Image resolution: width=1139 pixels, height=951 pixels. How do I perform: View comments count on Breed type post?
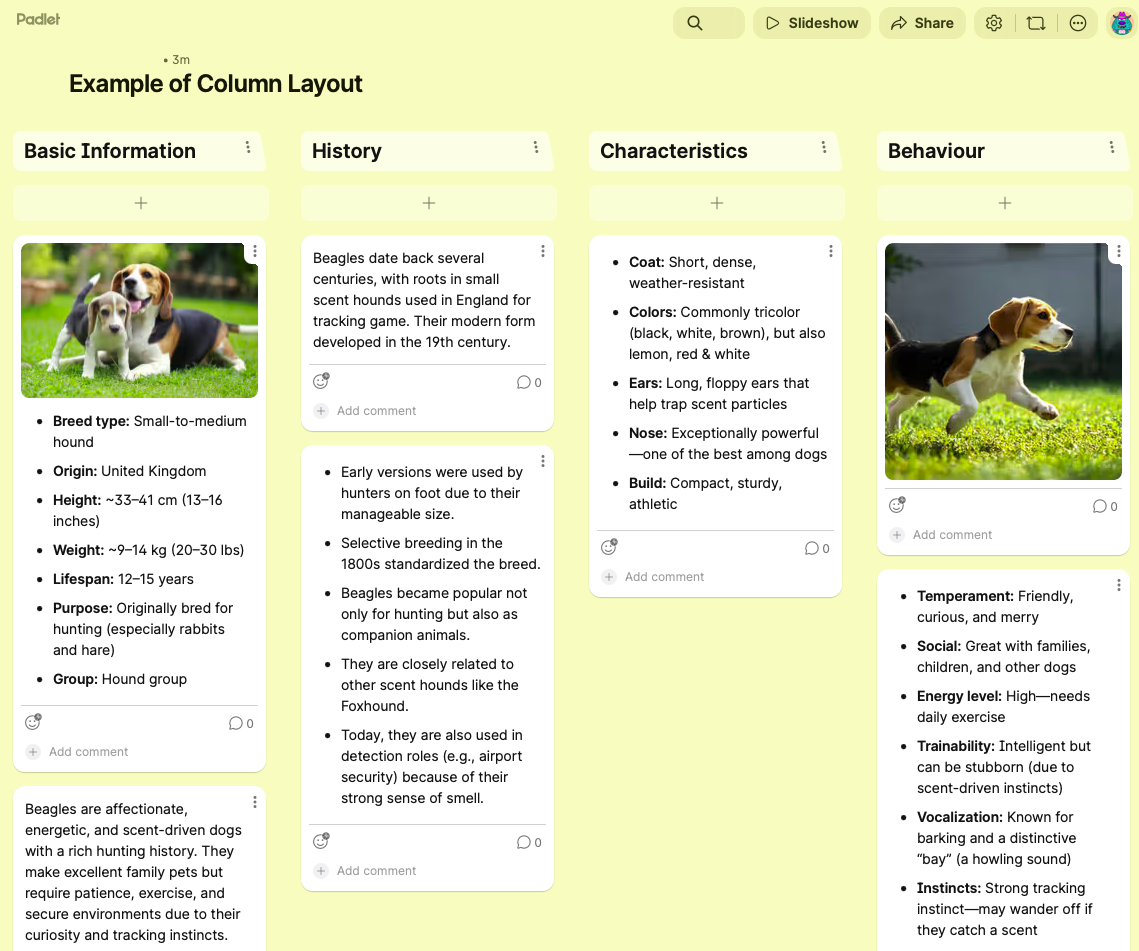click(241, 724)
